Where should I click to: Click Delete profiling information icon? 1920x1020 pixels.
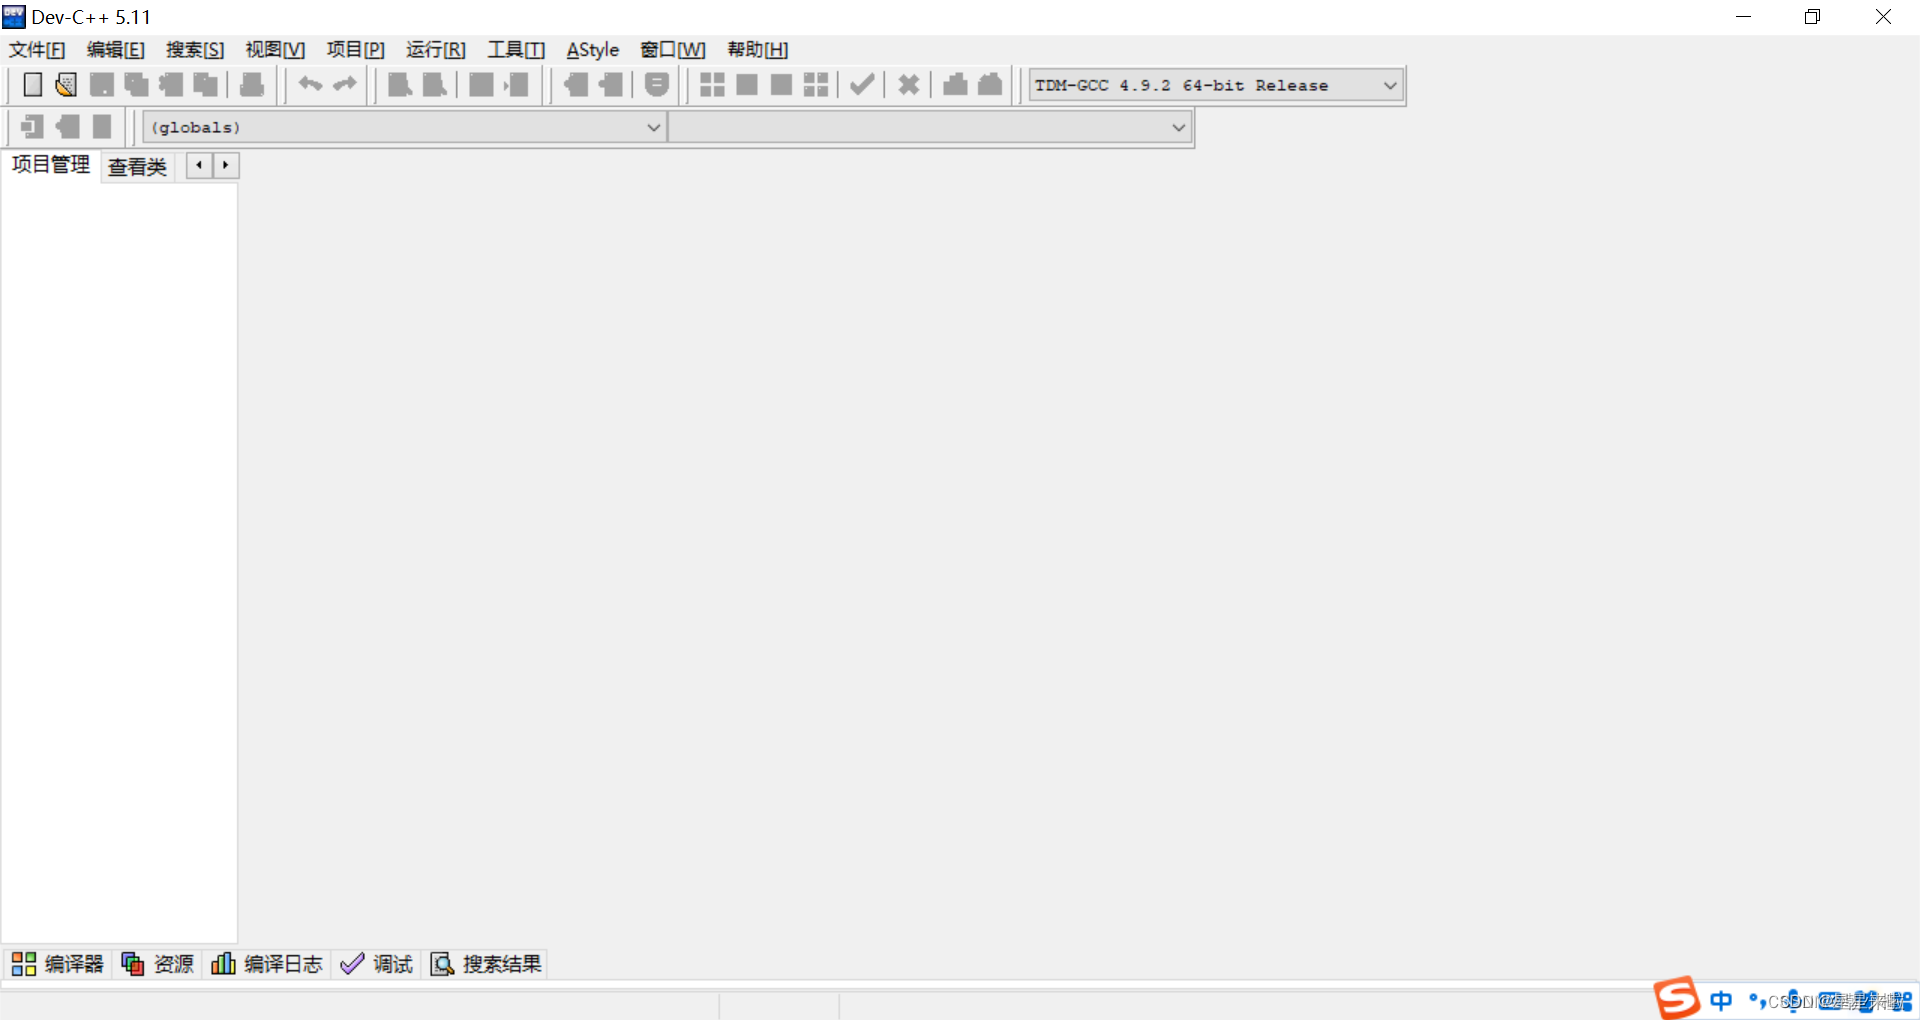[x=990, y=85]
